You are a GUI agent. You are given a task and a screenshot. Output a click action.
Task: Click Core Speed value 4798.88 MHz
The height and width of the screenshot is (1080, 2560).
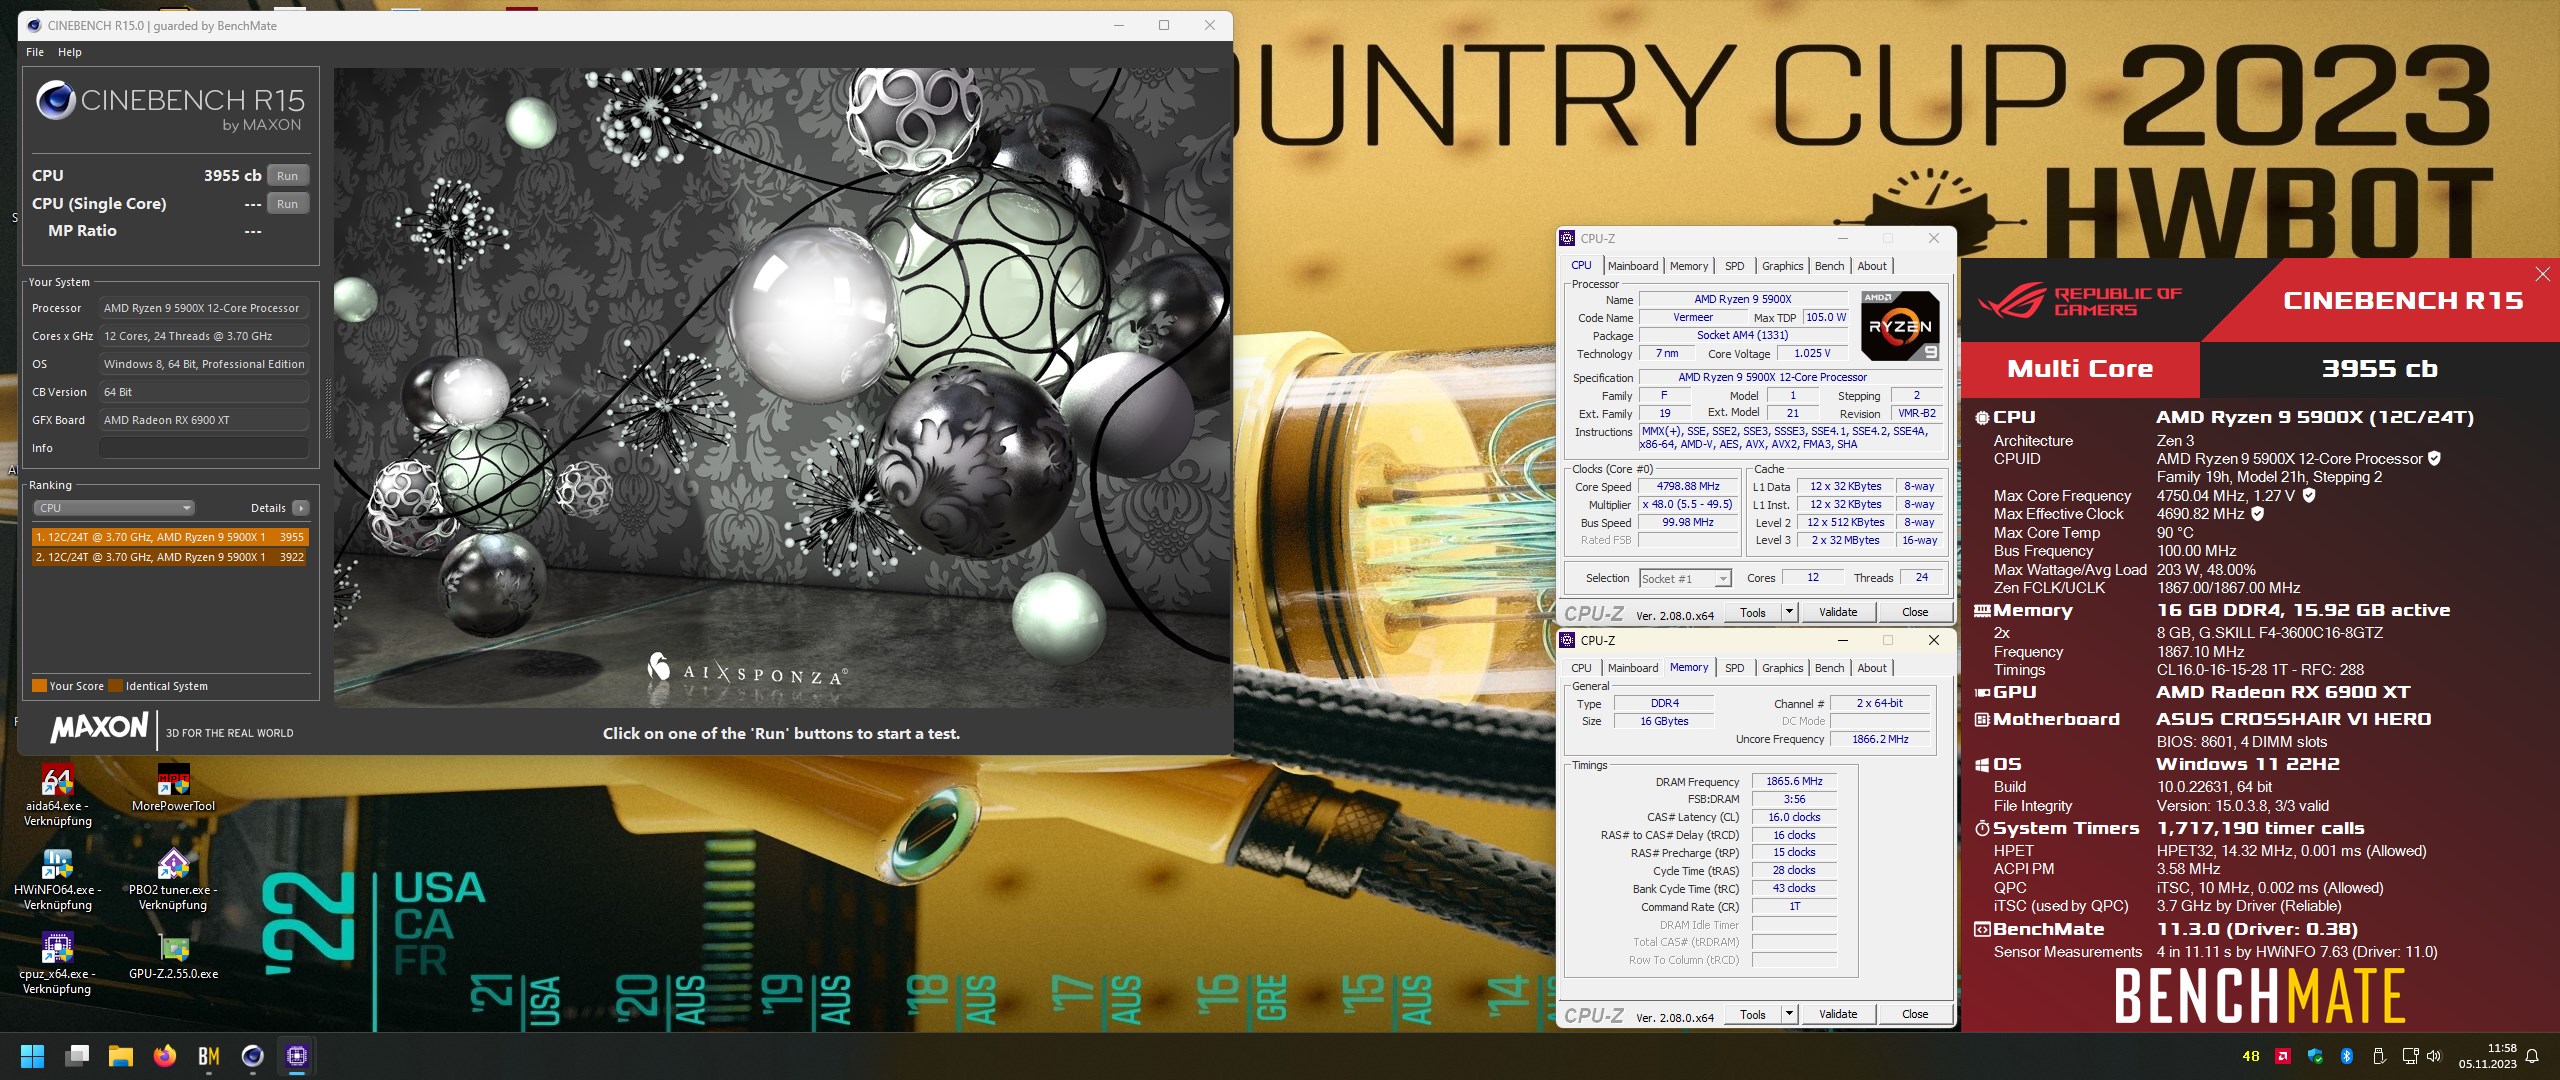tap(1689, 487)
